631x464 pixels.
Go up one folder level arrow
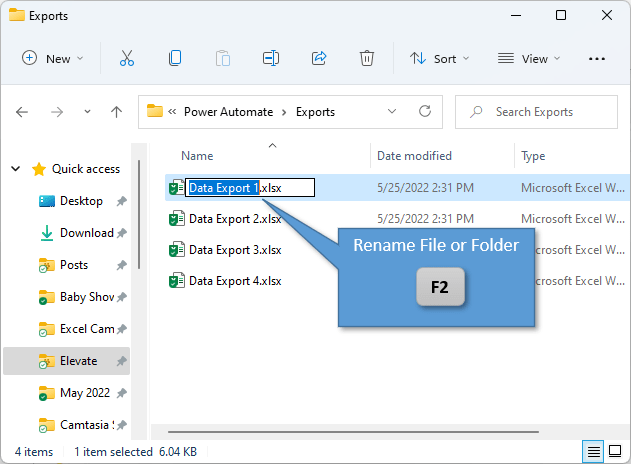click(x=116, y=112)
